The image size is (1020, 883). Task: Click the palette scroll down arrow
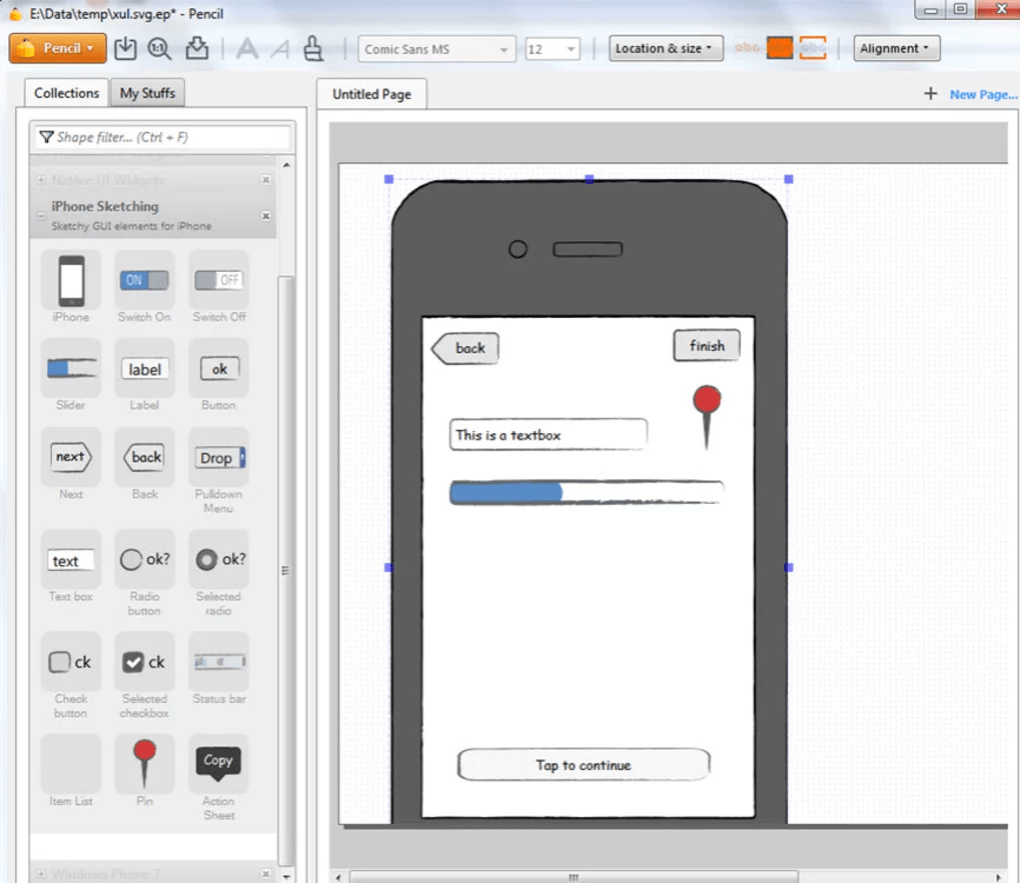(x=286, y=876)
